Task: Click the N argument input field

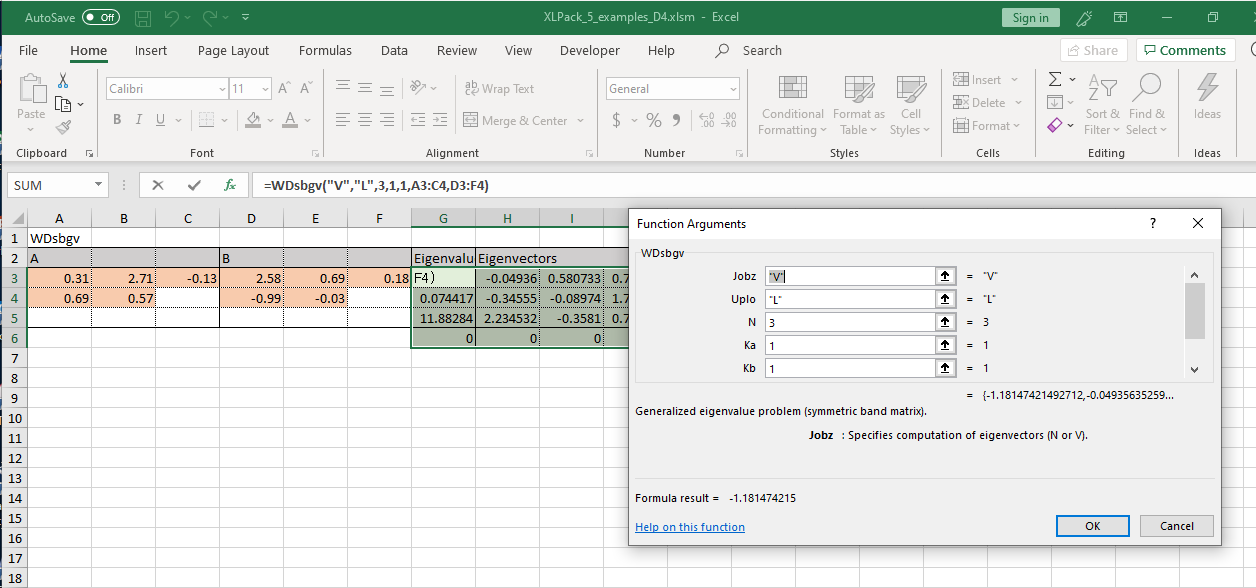Action: (x=849, y=322)
